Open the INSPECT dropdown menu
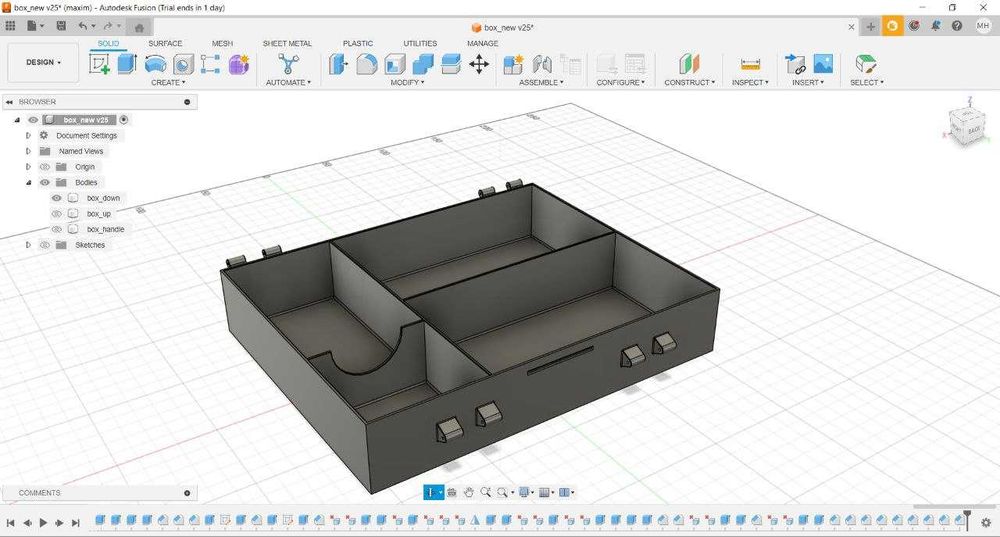The image size is (1000, 537). (x=750, y=83)
